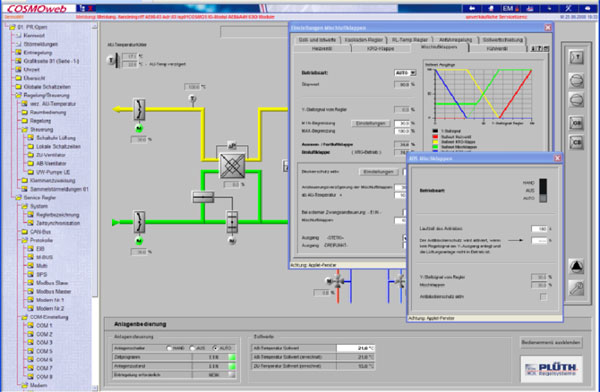Click the Bedienelement ausblenden button

(551, 342)
